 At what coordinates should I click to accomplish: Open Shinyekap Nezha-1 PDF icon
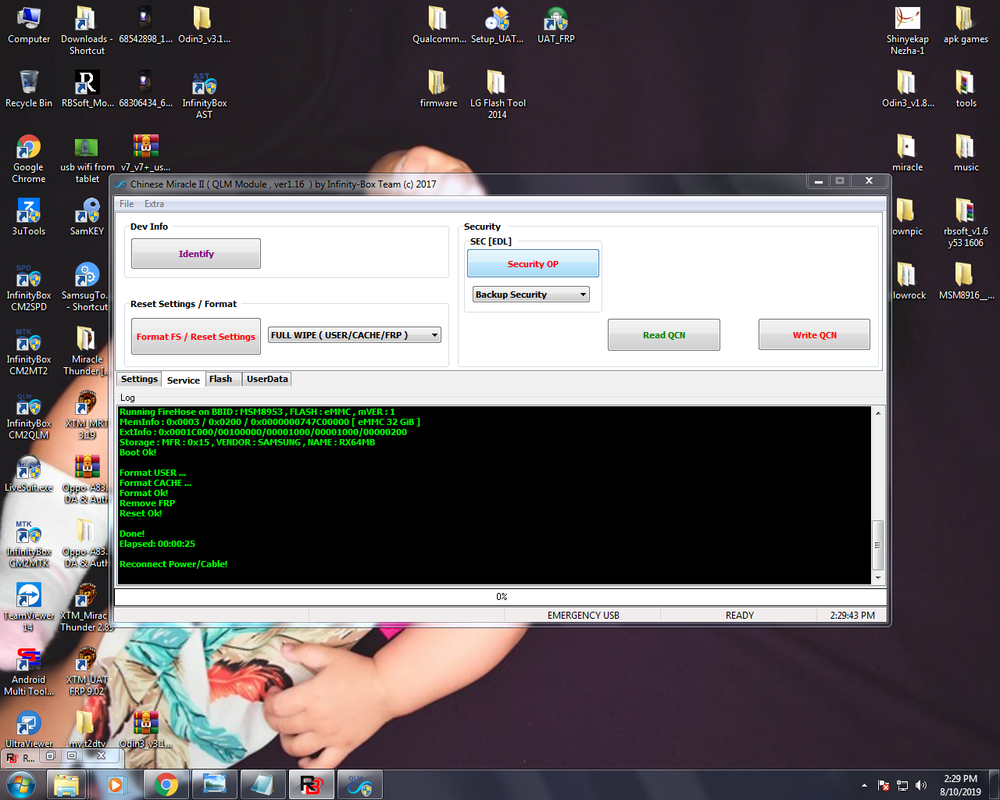click(907, 31)
